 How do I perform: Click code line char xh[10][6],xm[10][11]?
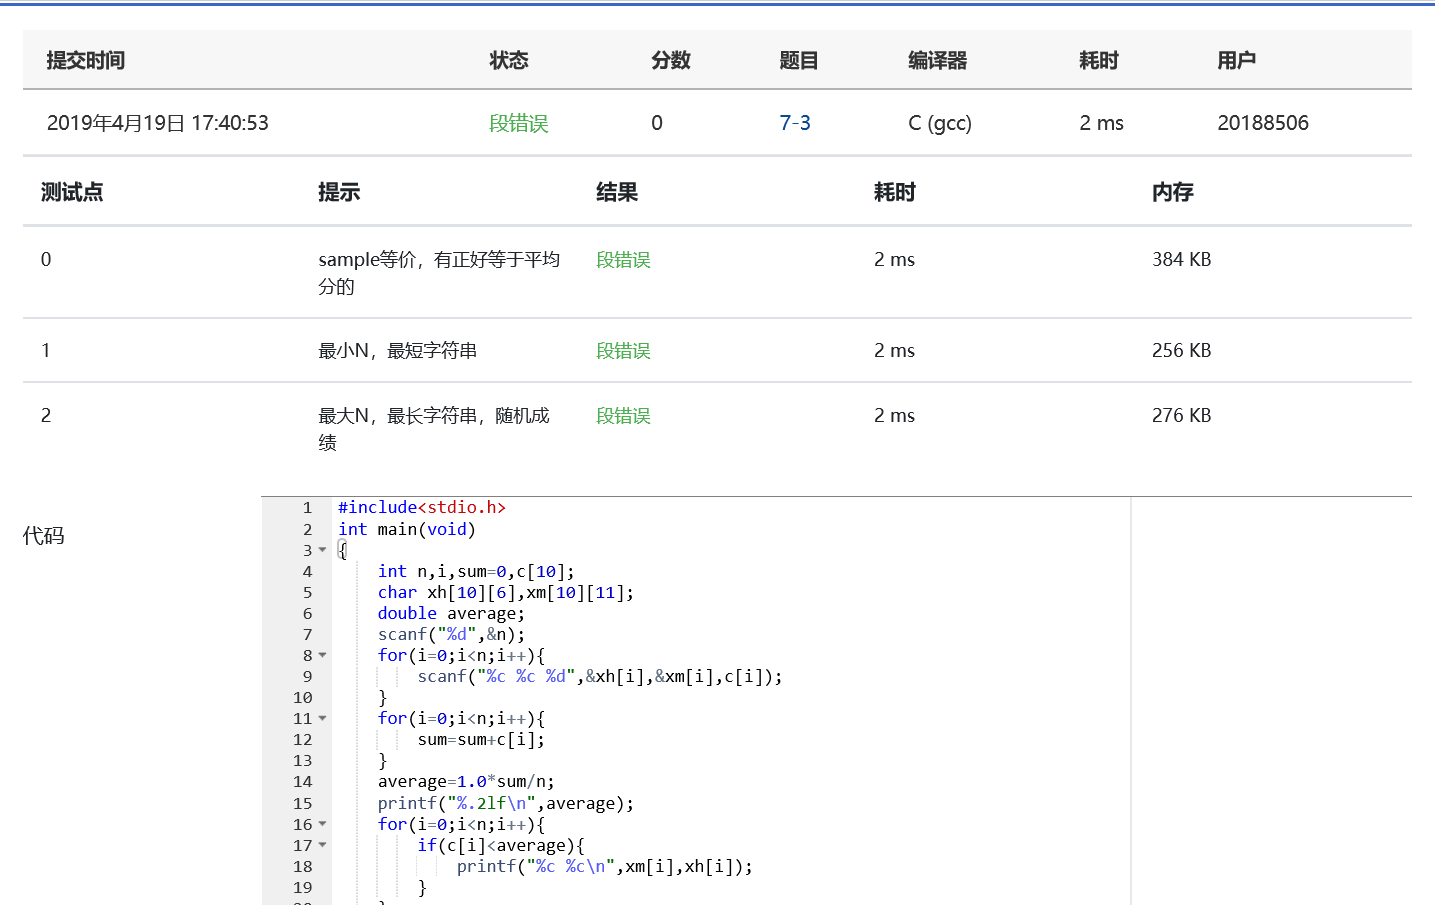pyautogui.click(x=506, y=592)
